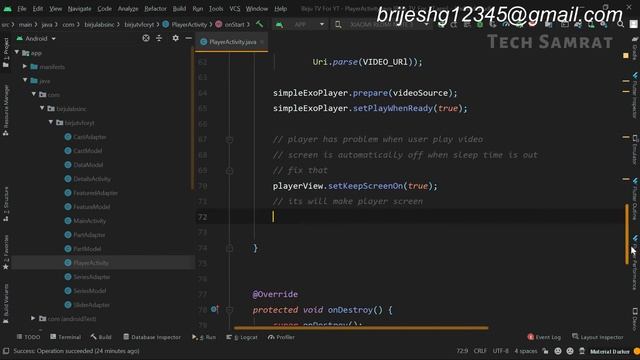
Task: Click the Collapse All icon in Project panel
Action: coord(159,38)
